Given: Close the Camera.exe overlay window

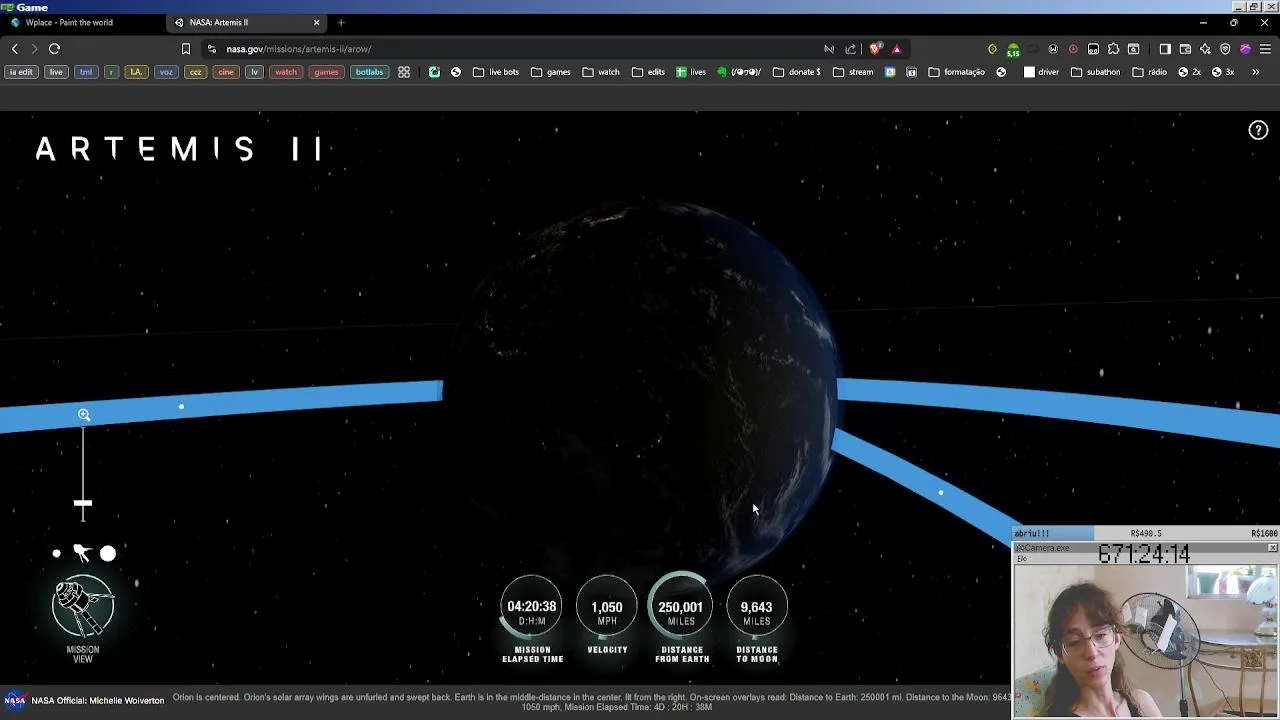Looking at the screenshot, I should (1272, 548).
